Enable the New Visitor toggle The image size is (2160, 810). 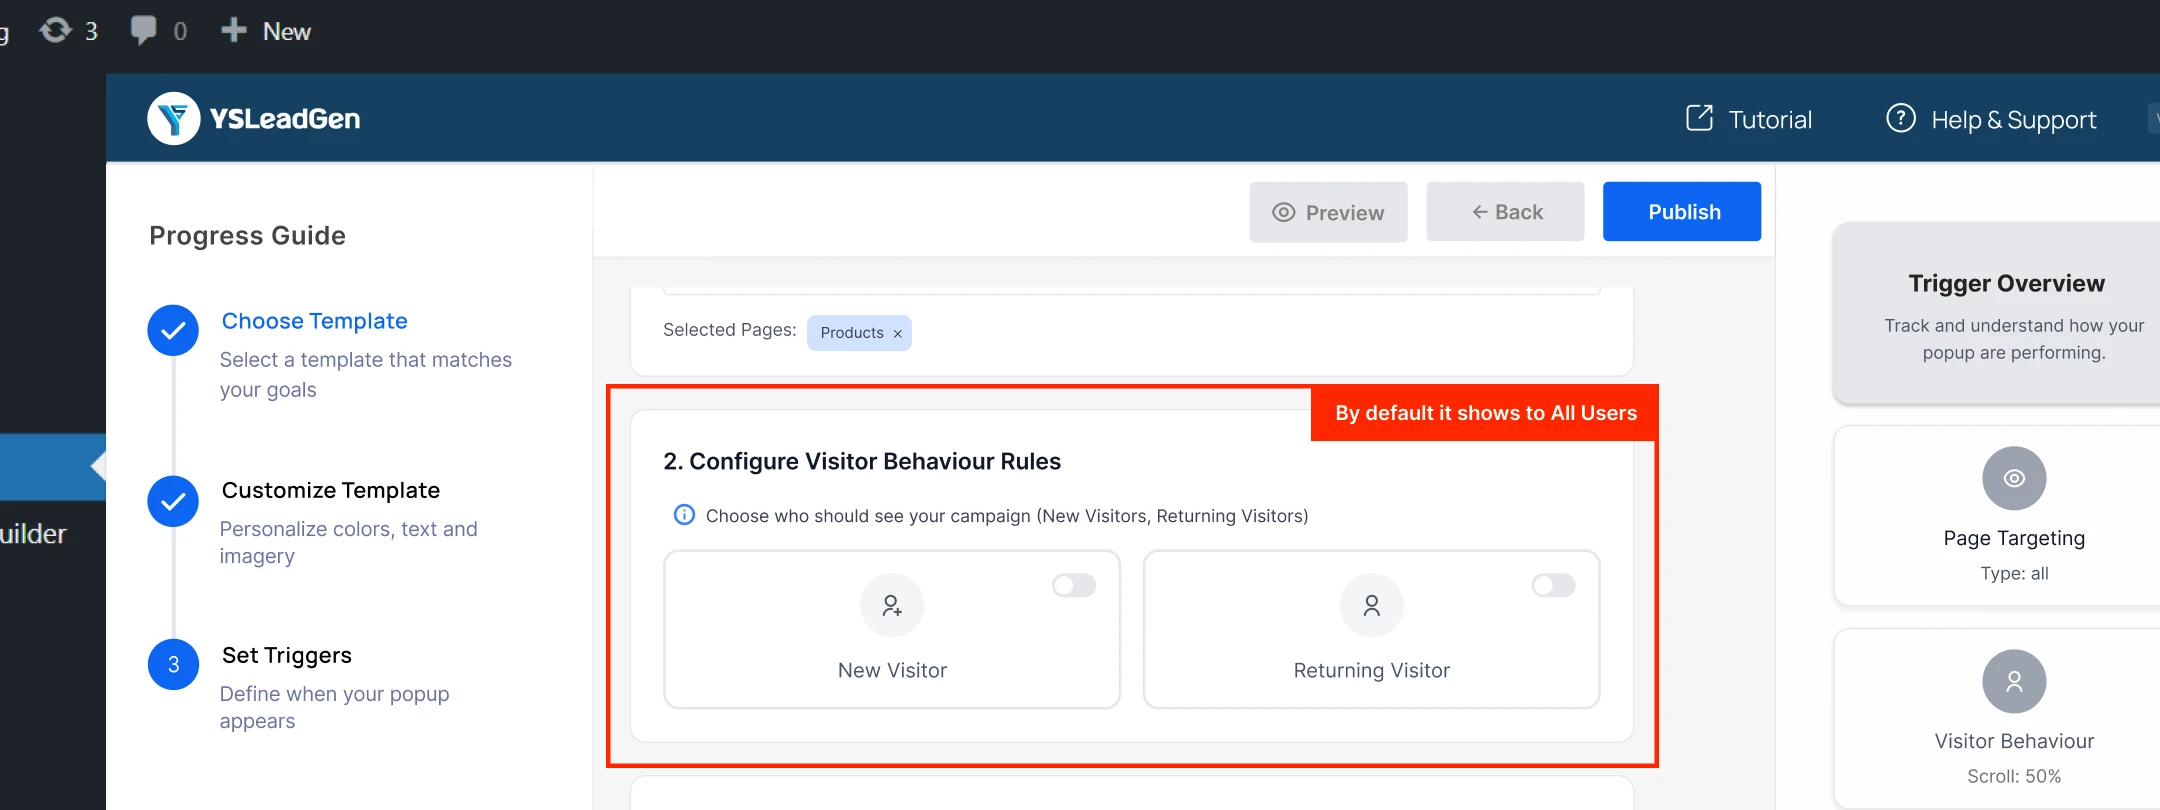tap(1074, 585)
